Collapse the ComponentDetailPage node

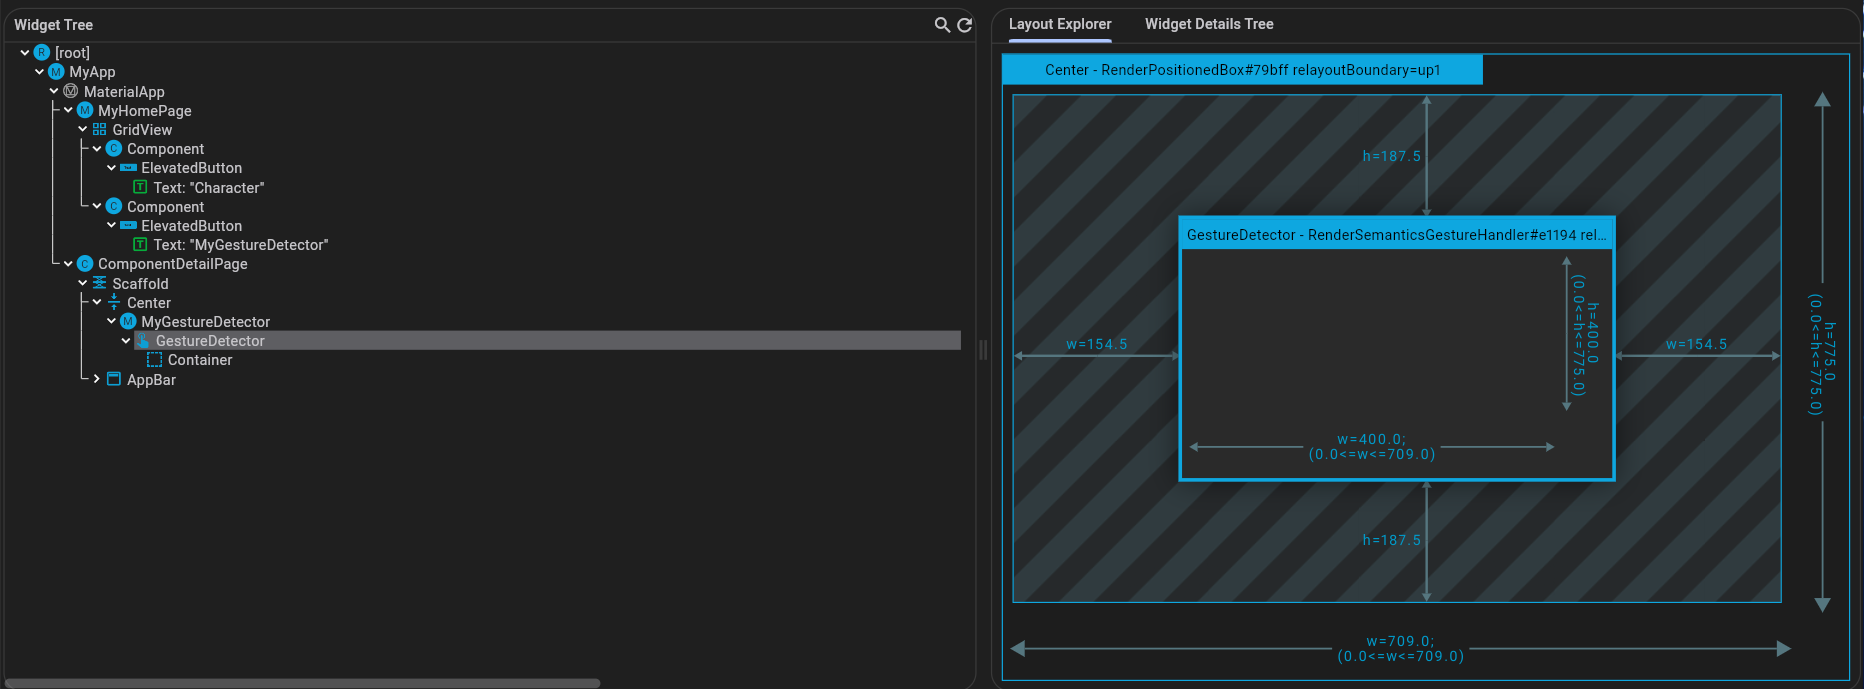(68, 264)
